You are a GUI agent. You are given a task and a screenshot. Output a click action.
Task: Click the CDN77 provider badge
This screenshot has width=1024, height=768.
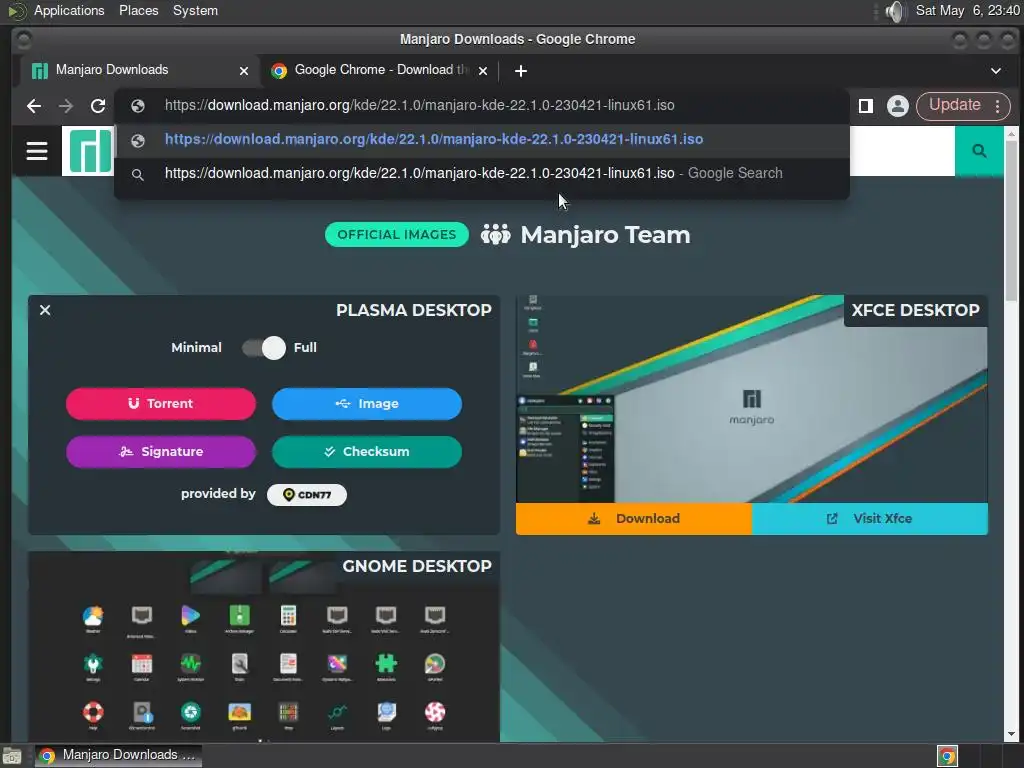[x=307, y=495]
